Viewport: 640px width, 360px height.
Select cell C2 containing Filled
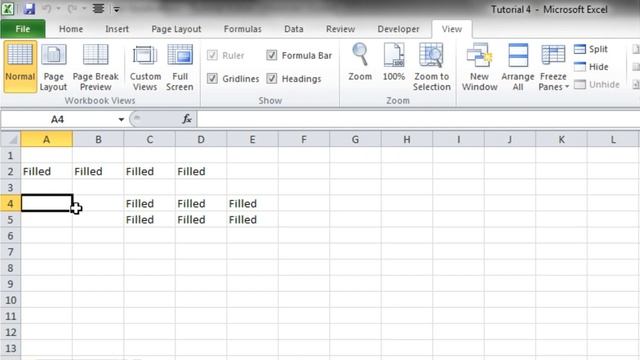click(x=149, y=171)
